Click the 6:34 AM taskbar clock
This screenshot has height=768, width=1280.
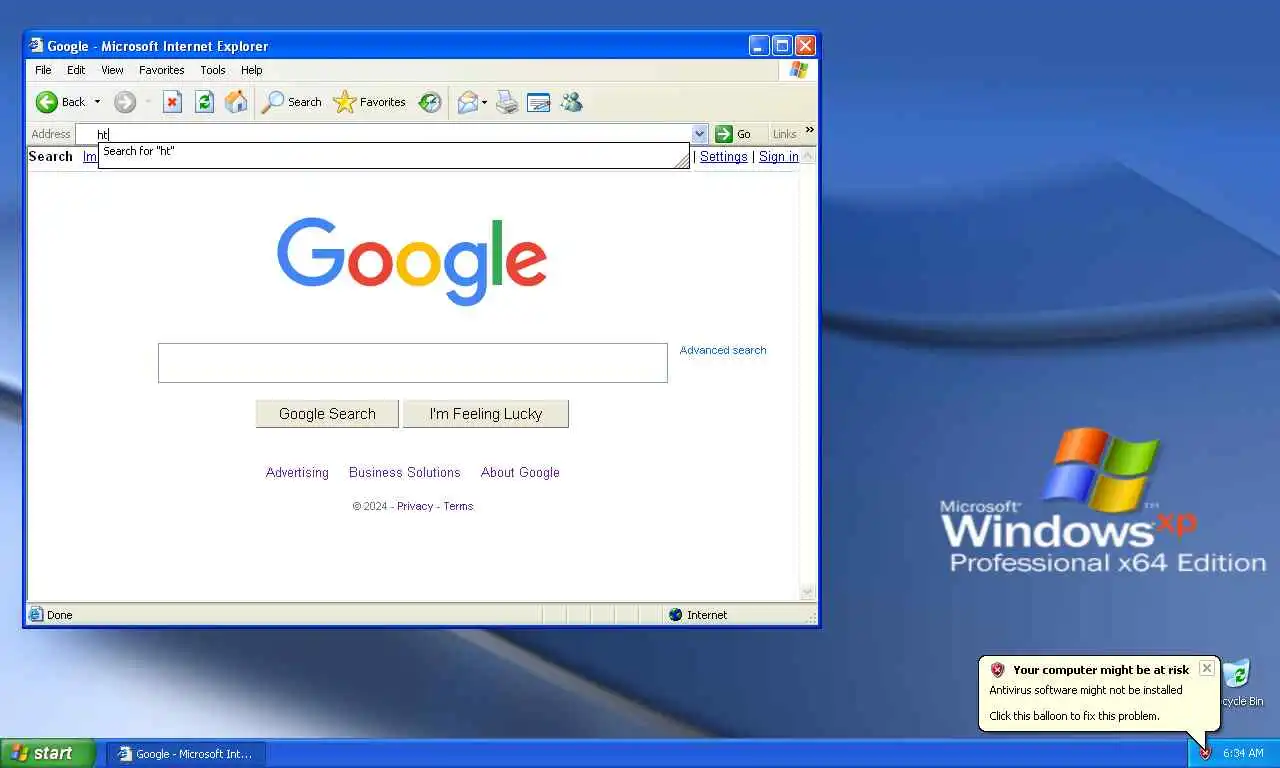[1243, 753]
